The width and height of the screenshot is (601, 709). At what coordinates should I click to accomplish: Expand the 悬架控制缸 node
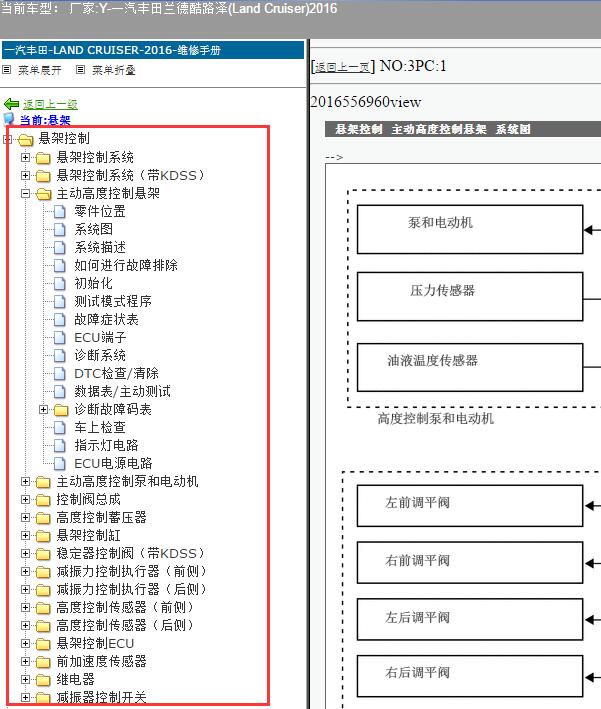pyautogui.click(x=25, y=535)
